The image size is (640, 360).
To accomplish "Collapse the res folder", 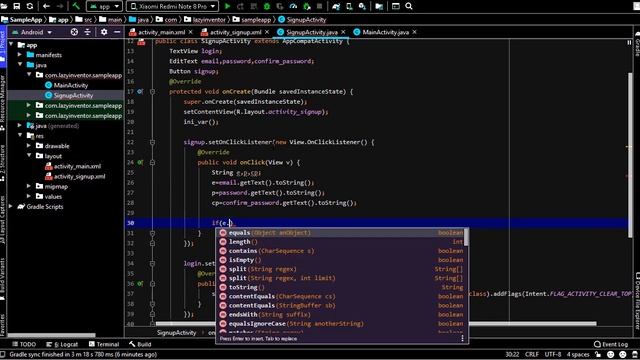I will pyautogui.click(x=20, y=136).
